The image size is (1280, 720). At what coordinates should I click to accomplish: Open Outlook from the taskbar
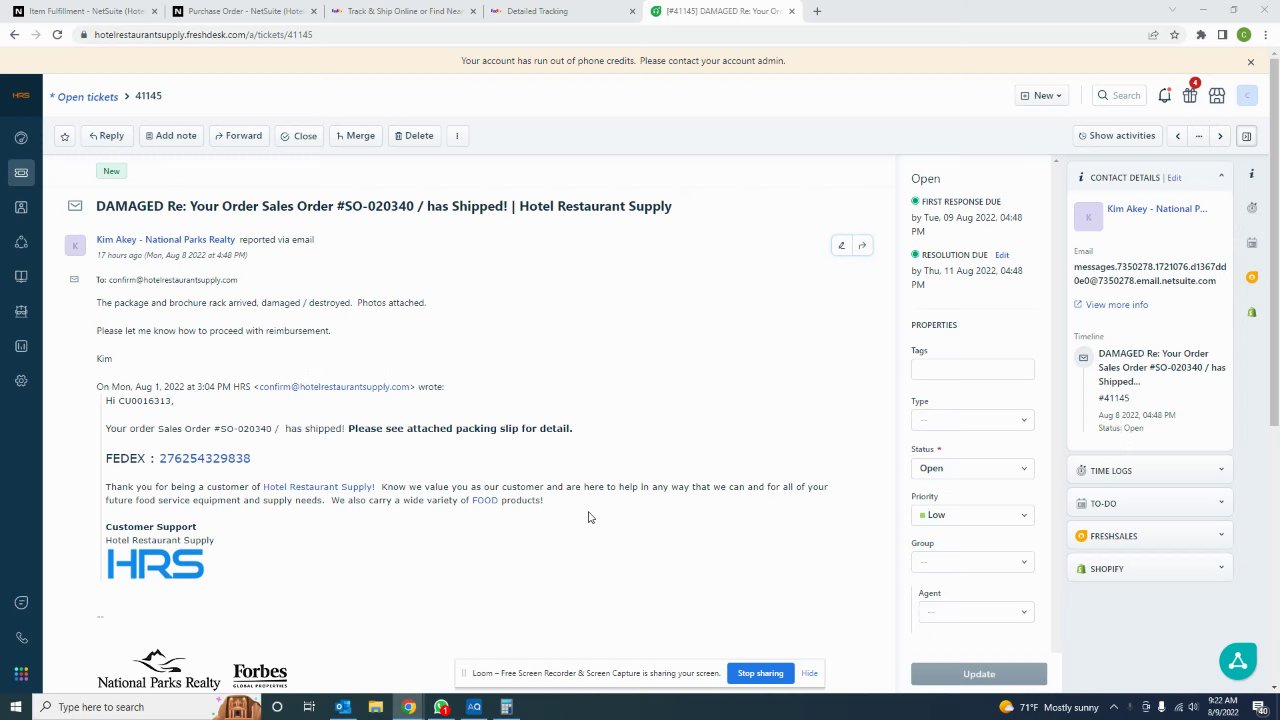coord(342,707)
